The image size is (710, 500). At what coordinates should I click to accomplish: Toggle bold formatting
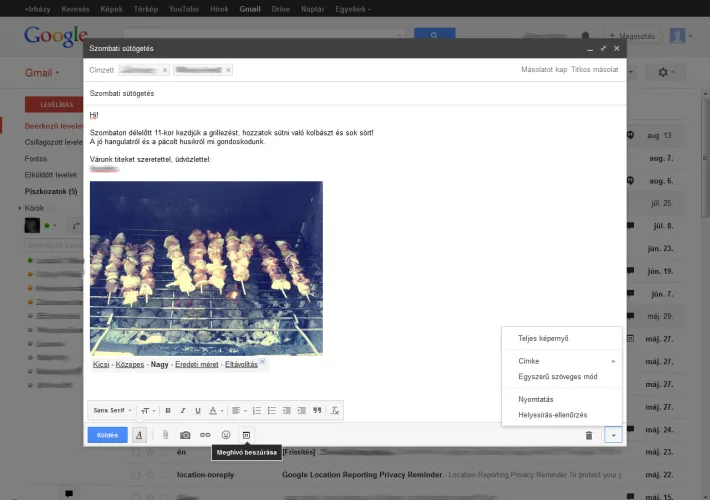168,410
